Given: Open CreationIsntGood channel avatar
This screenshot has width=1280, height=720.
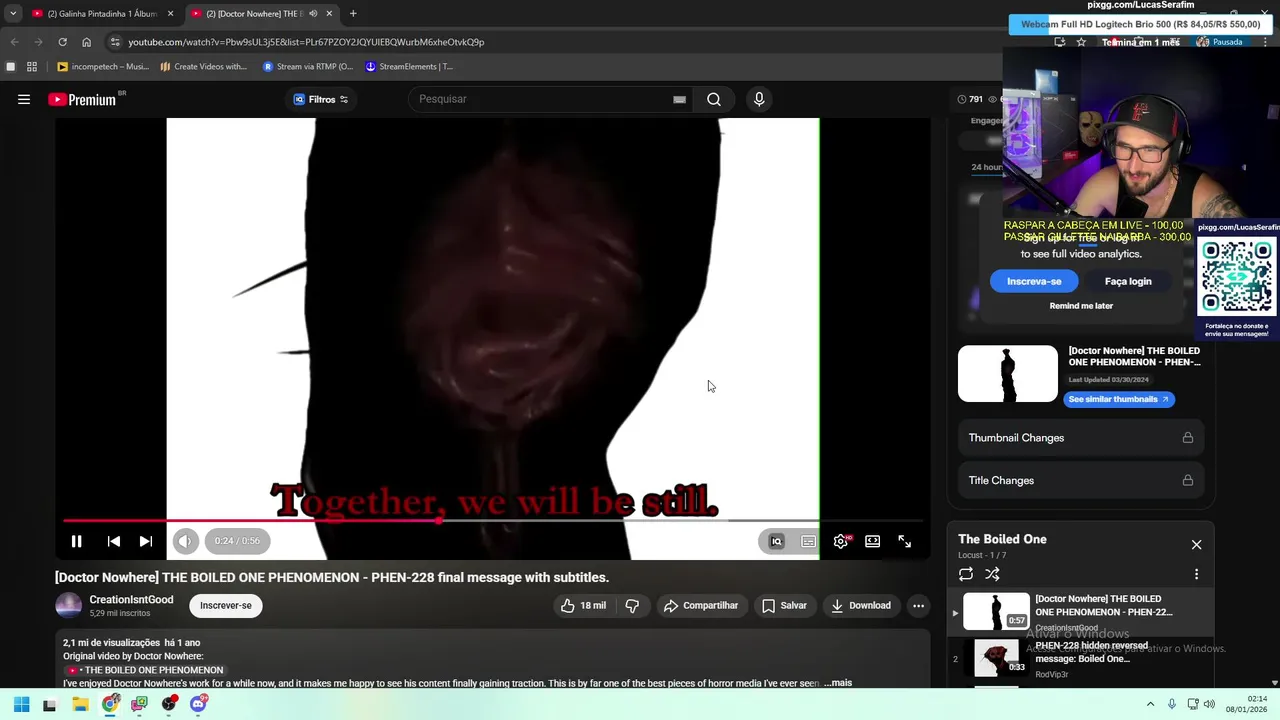Looking at the screenshot, I should pos(68,605).
